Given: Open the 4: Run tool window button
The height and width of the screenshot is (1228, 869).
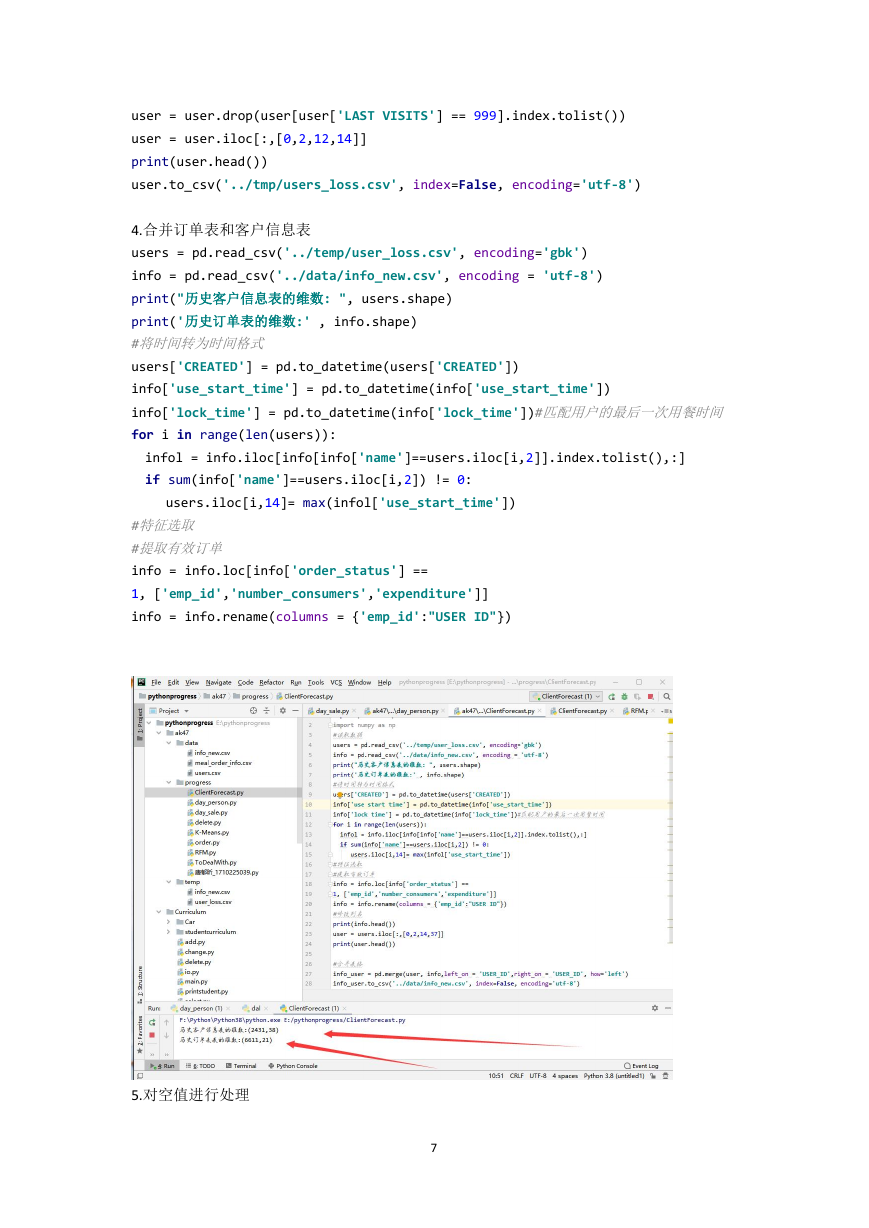Looking at the screenshot, I should [x=164, y=1066].
